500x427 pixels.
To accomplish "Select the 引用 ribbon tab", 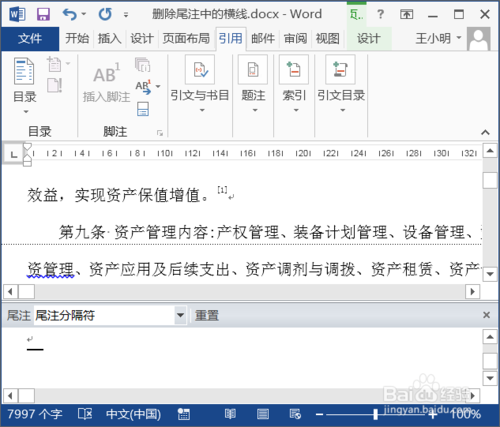I will (x=231, y=39).
